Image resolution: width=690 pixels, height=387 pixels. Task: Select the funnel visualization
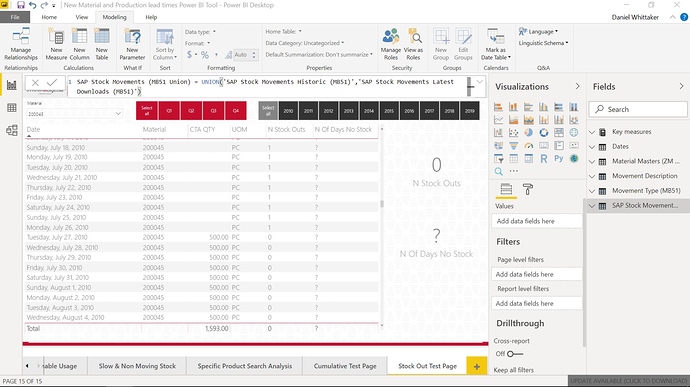pos(513,146)
